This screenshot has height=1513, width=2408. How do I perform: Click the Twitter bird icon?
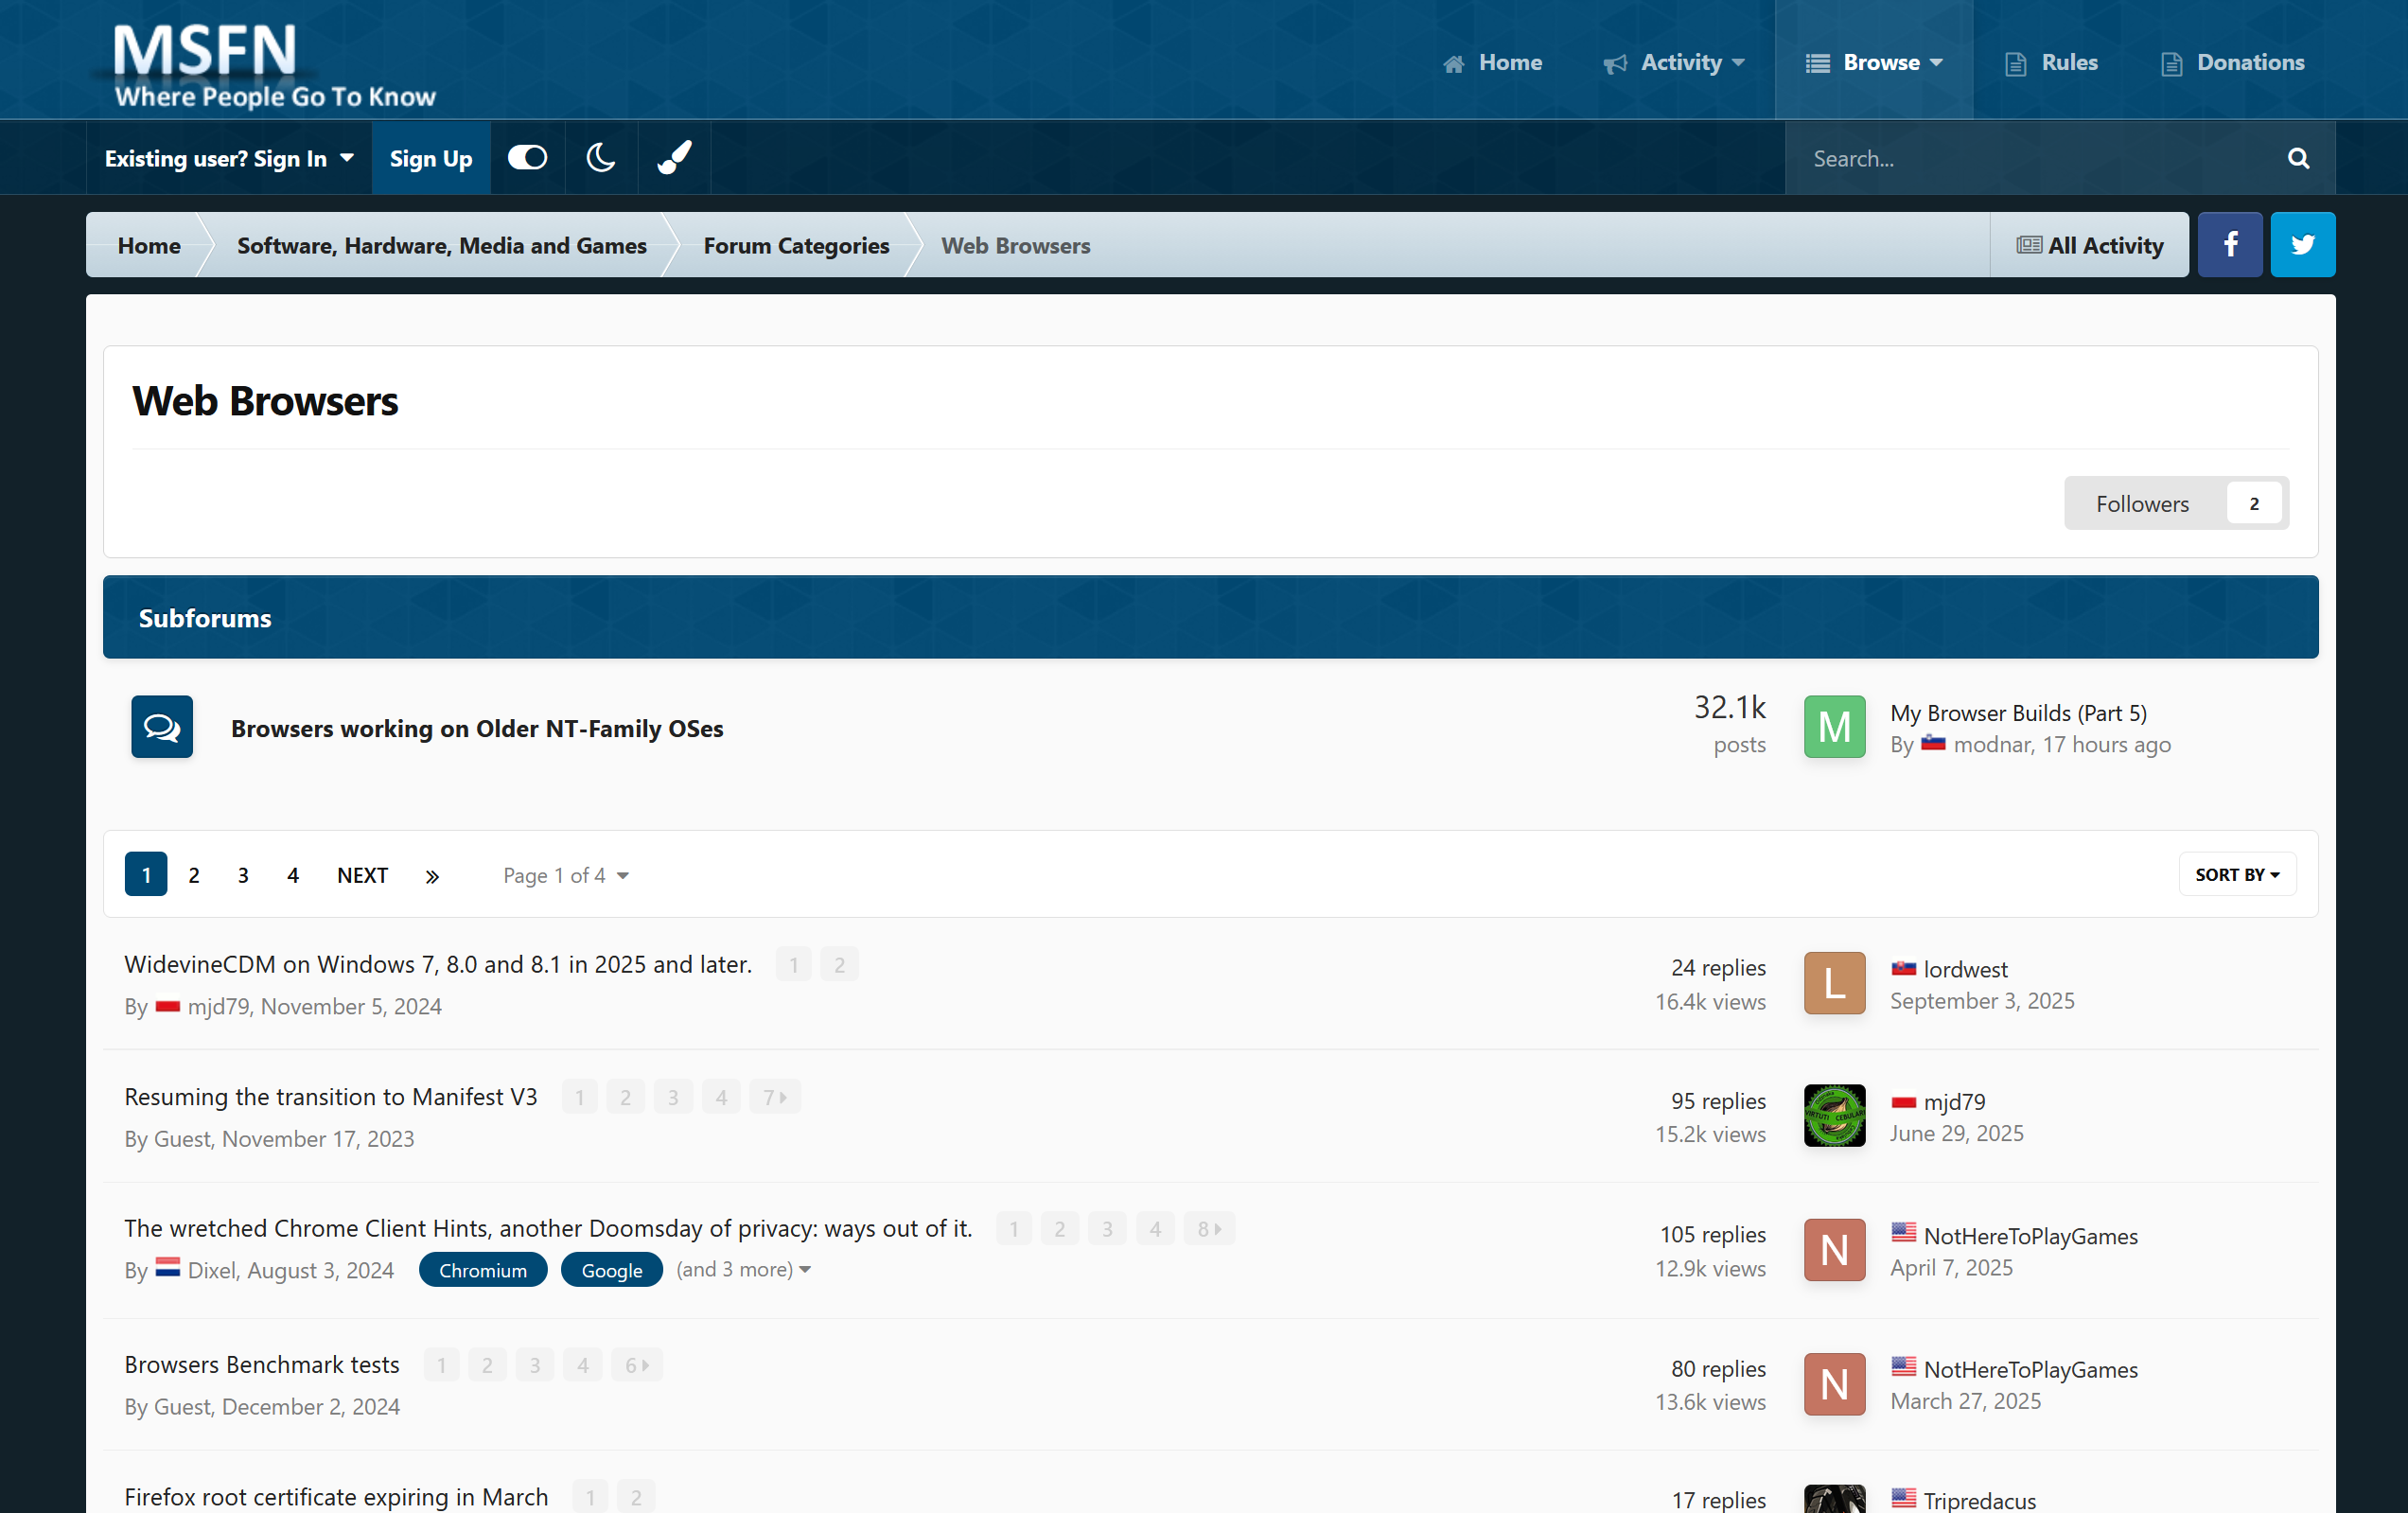point(2302,244)
